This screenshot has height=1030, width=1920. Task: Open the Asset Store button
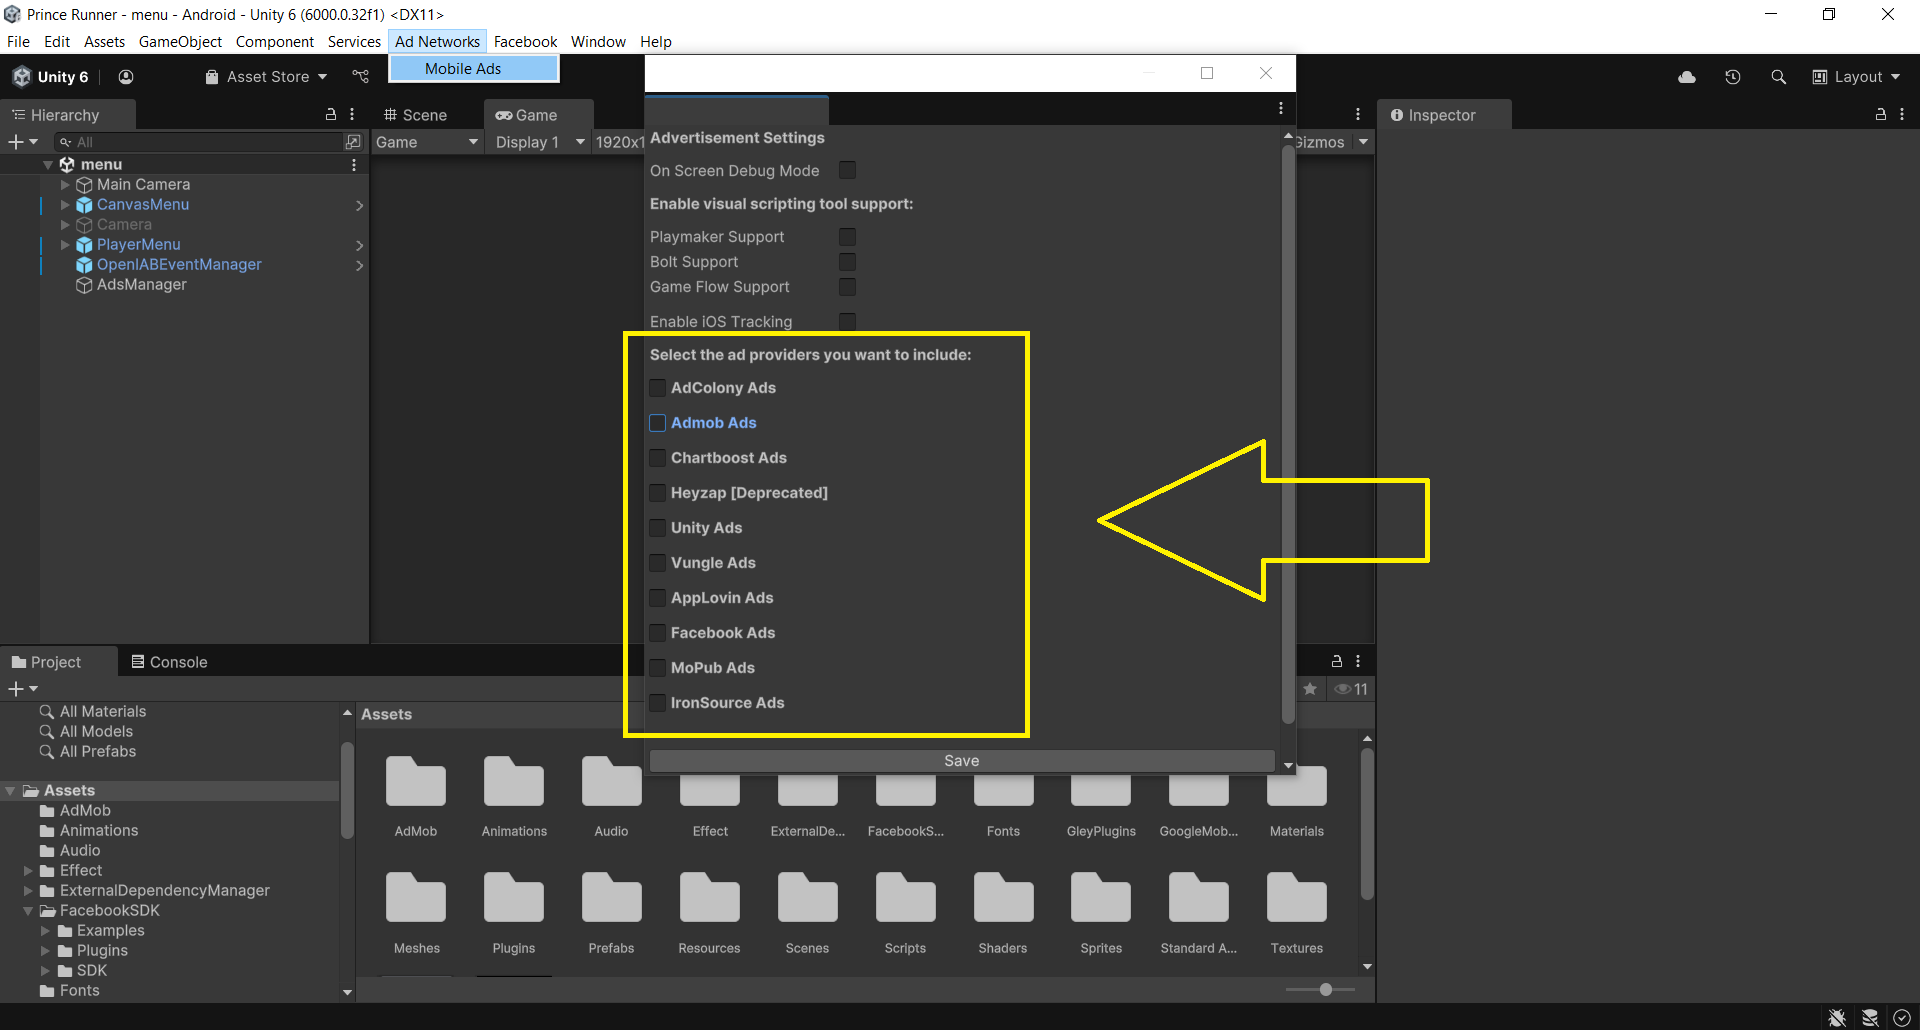tap(266, 77)
